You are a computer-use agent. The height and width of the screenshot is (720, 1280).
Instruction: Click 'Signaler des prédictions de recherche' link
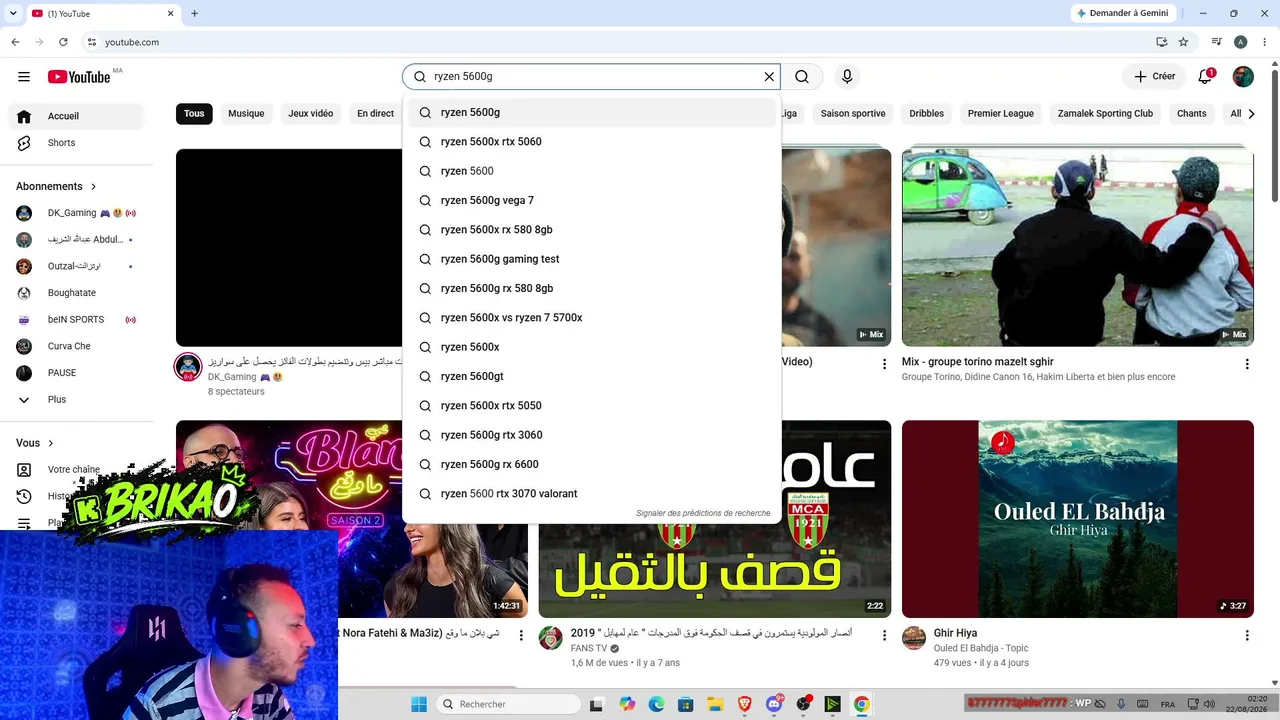click(x=703, y=513)
